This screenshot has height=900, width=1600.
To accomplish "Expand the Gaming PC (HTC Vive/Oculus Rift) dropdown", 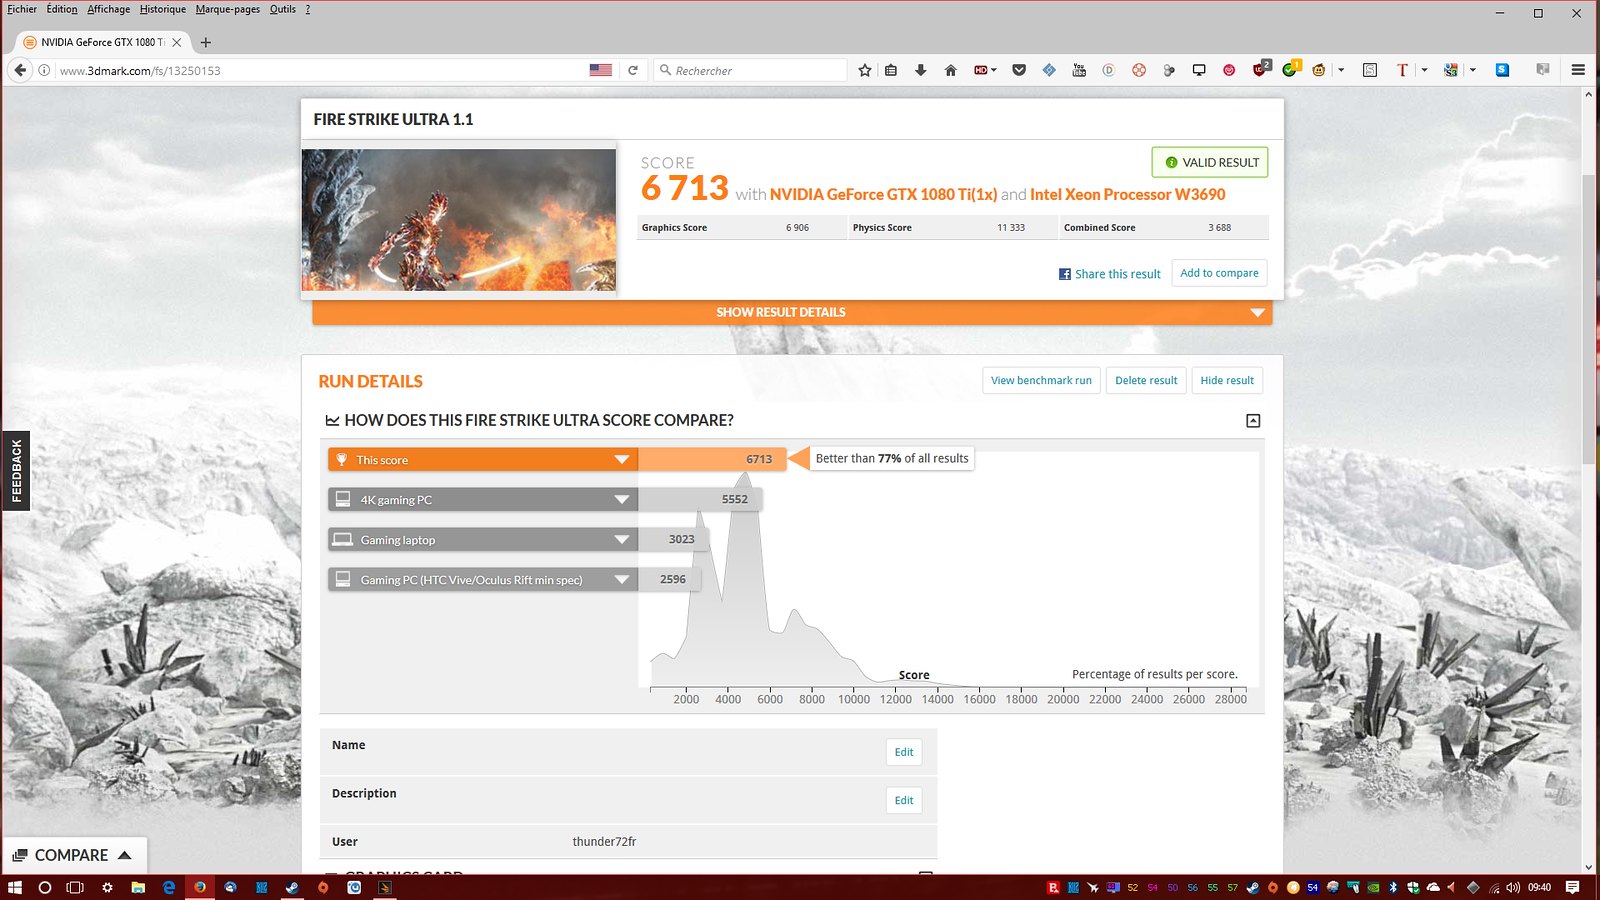I will (x=622, y=580).
